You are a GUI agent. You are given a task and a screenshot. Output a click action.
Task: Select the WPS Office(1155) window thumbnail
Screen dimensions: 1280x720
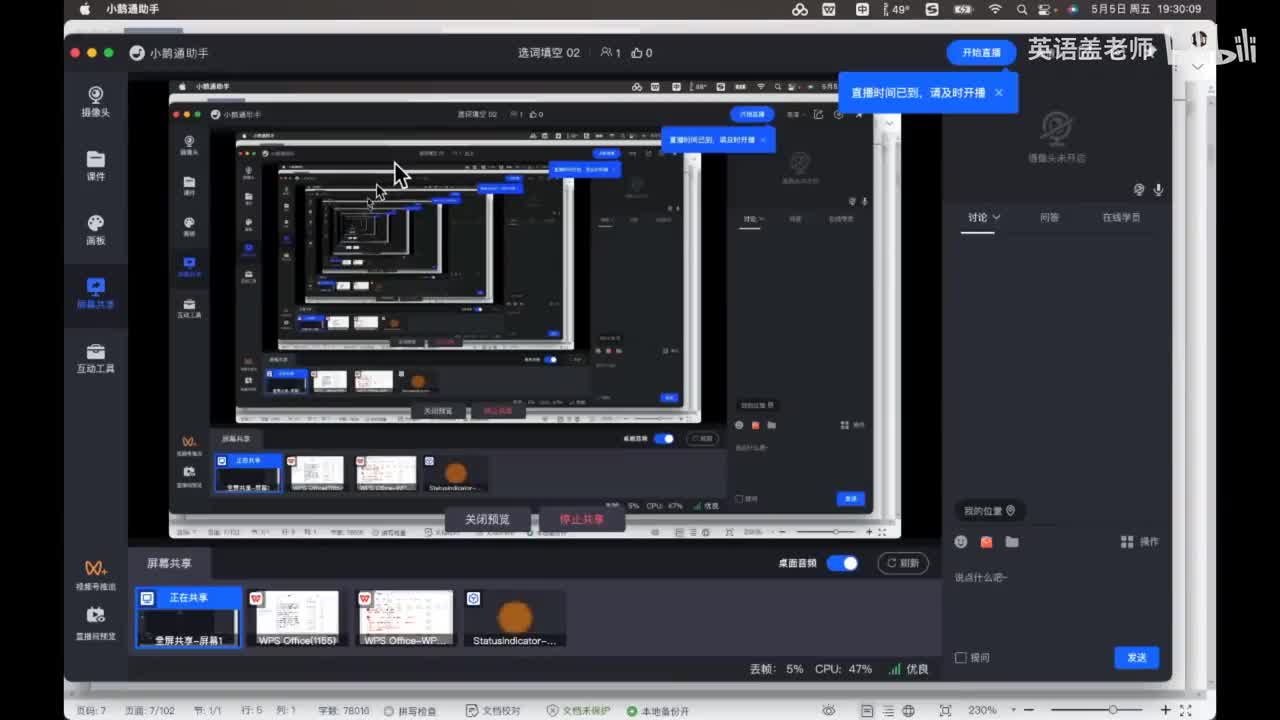[x=297, y=617]
